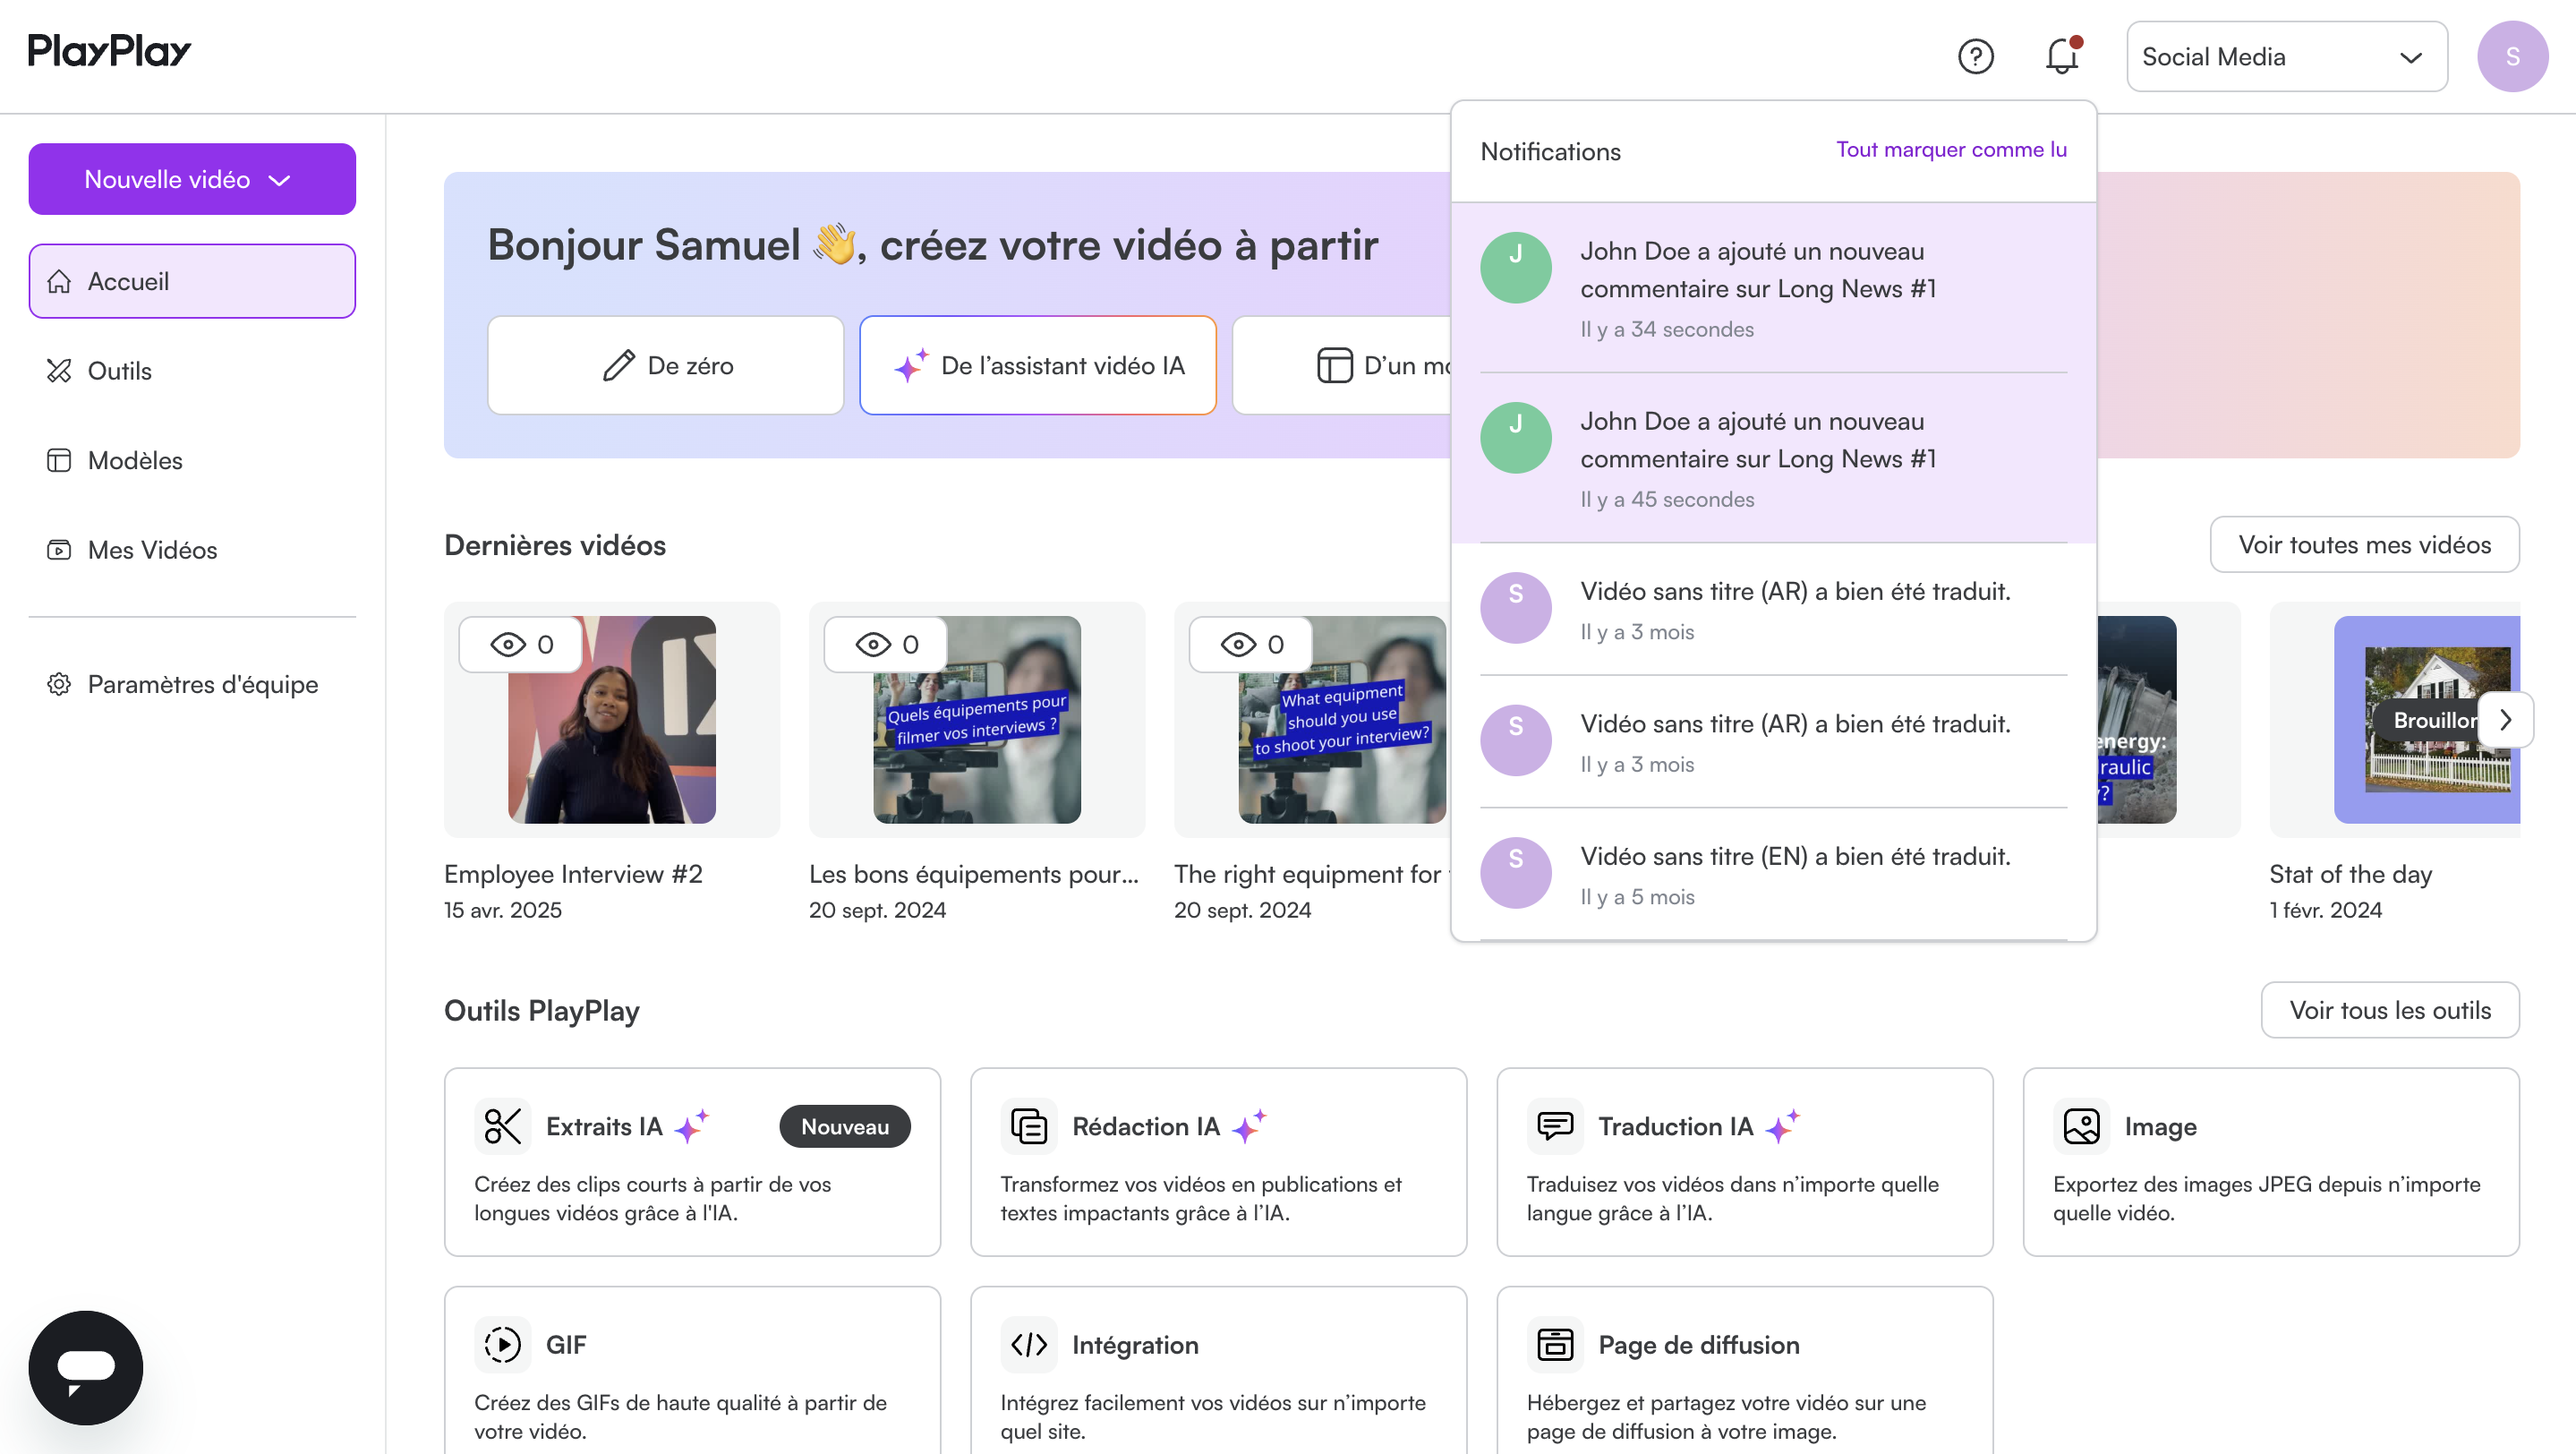Click the Employee Interview #2 title
The width and height of the screenshot is (2576, 1454).
click(573, 874)
